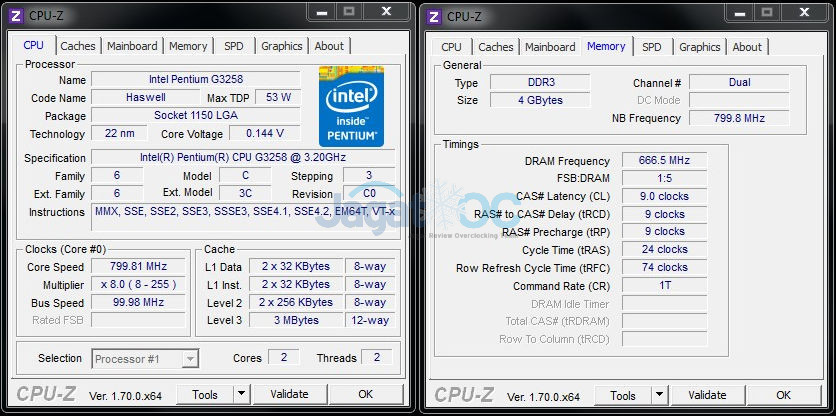The image size is (836, 416).
Task: Click memory Size value 4 GBytes
Action: [540, 100]
